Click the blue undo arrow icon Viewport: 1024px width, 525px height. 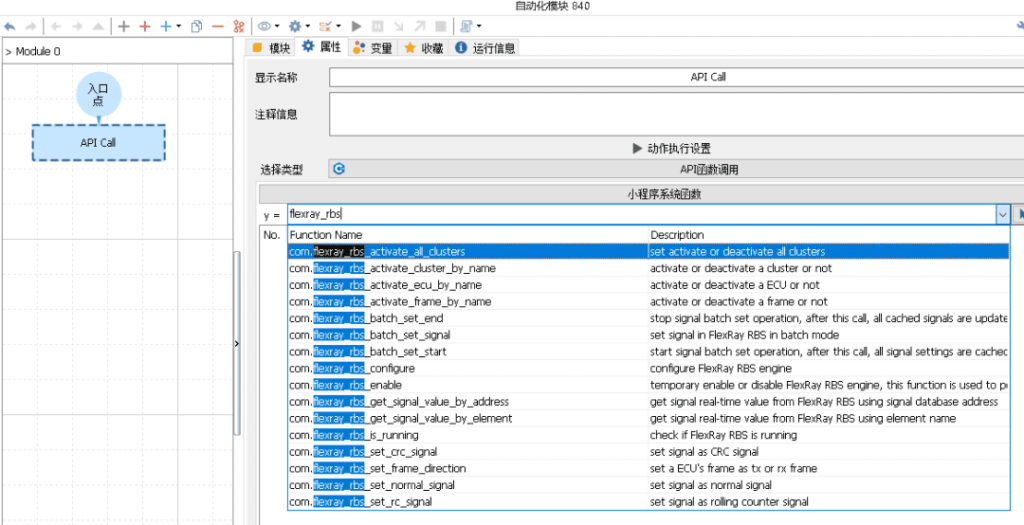pos(10,26)
